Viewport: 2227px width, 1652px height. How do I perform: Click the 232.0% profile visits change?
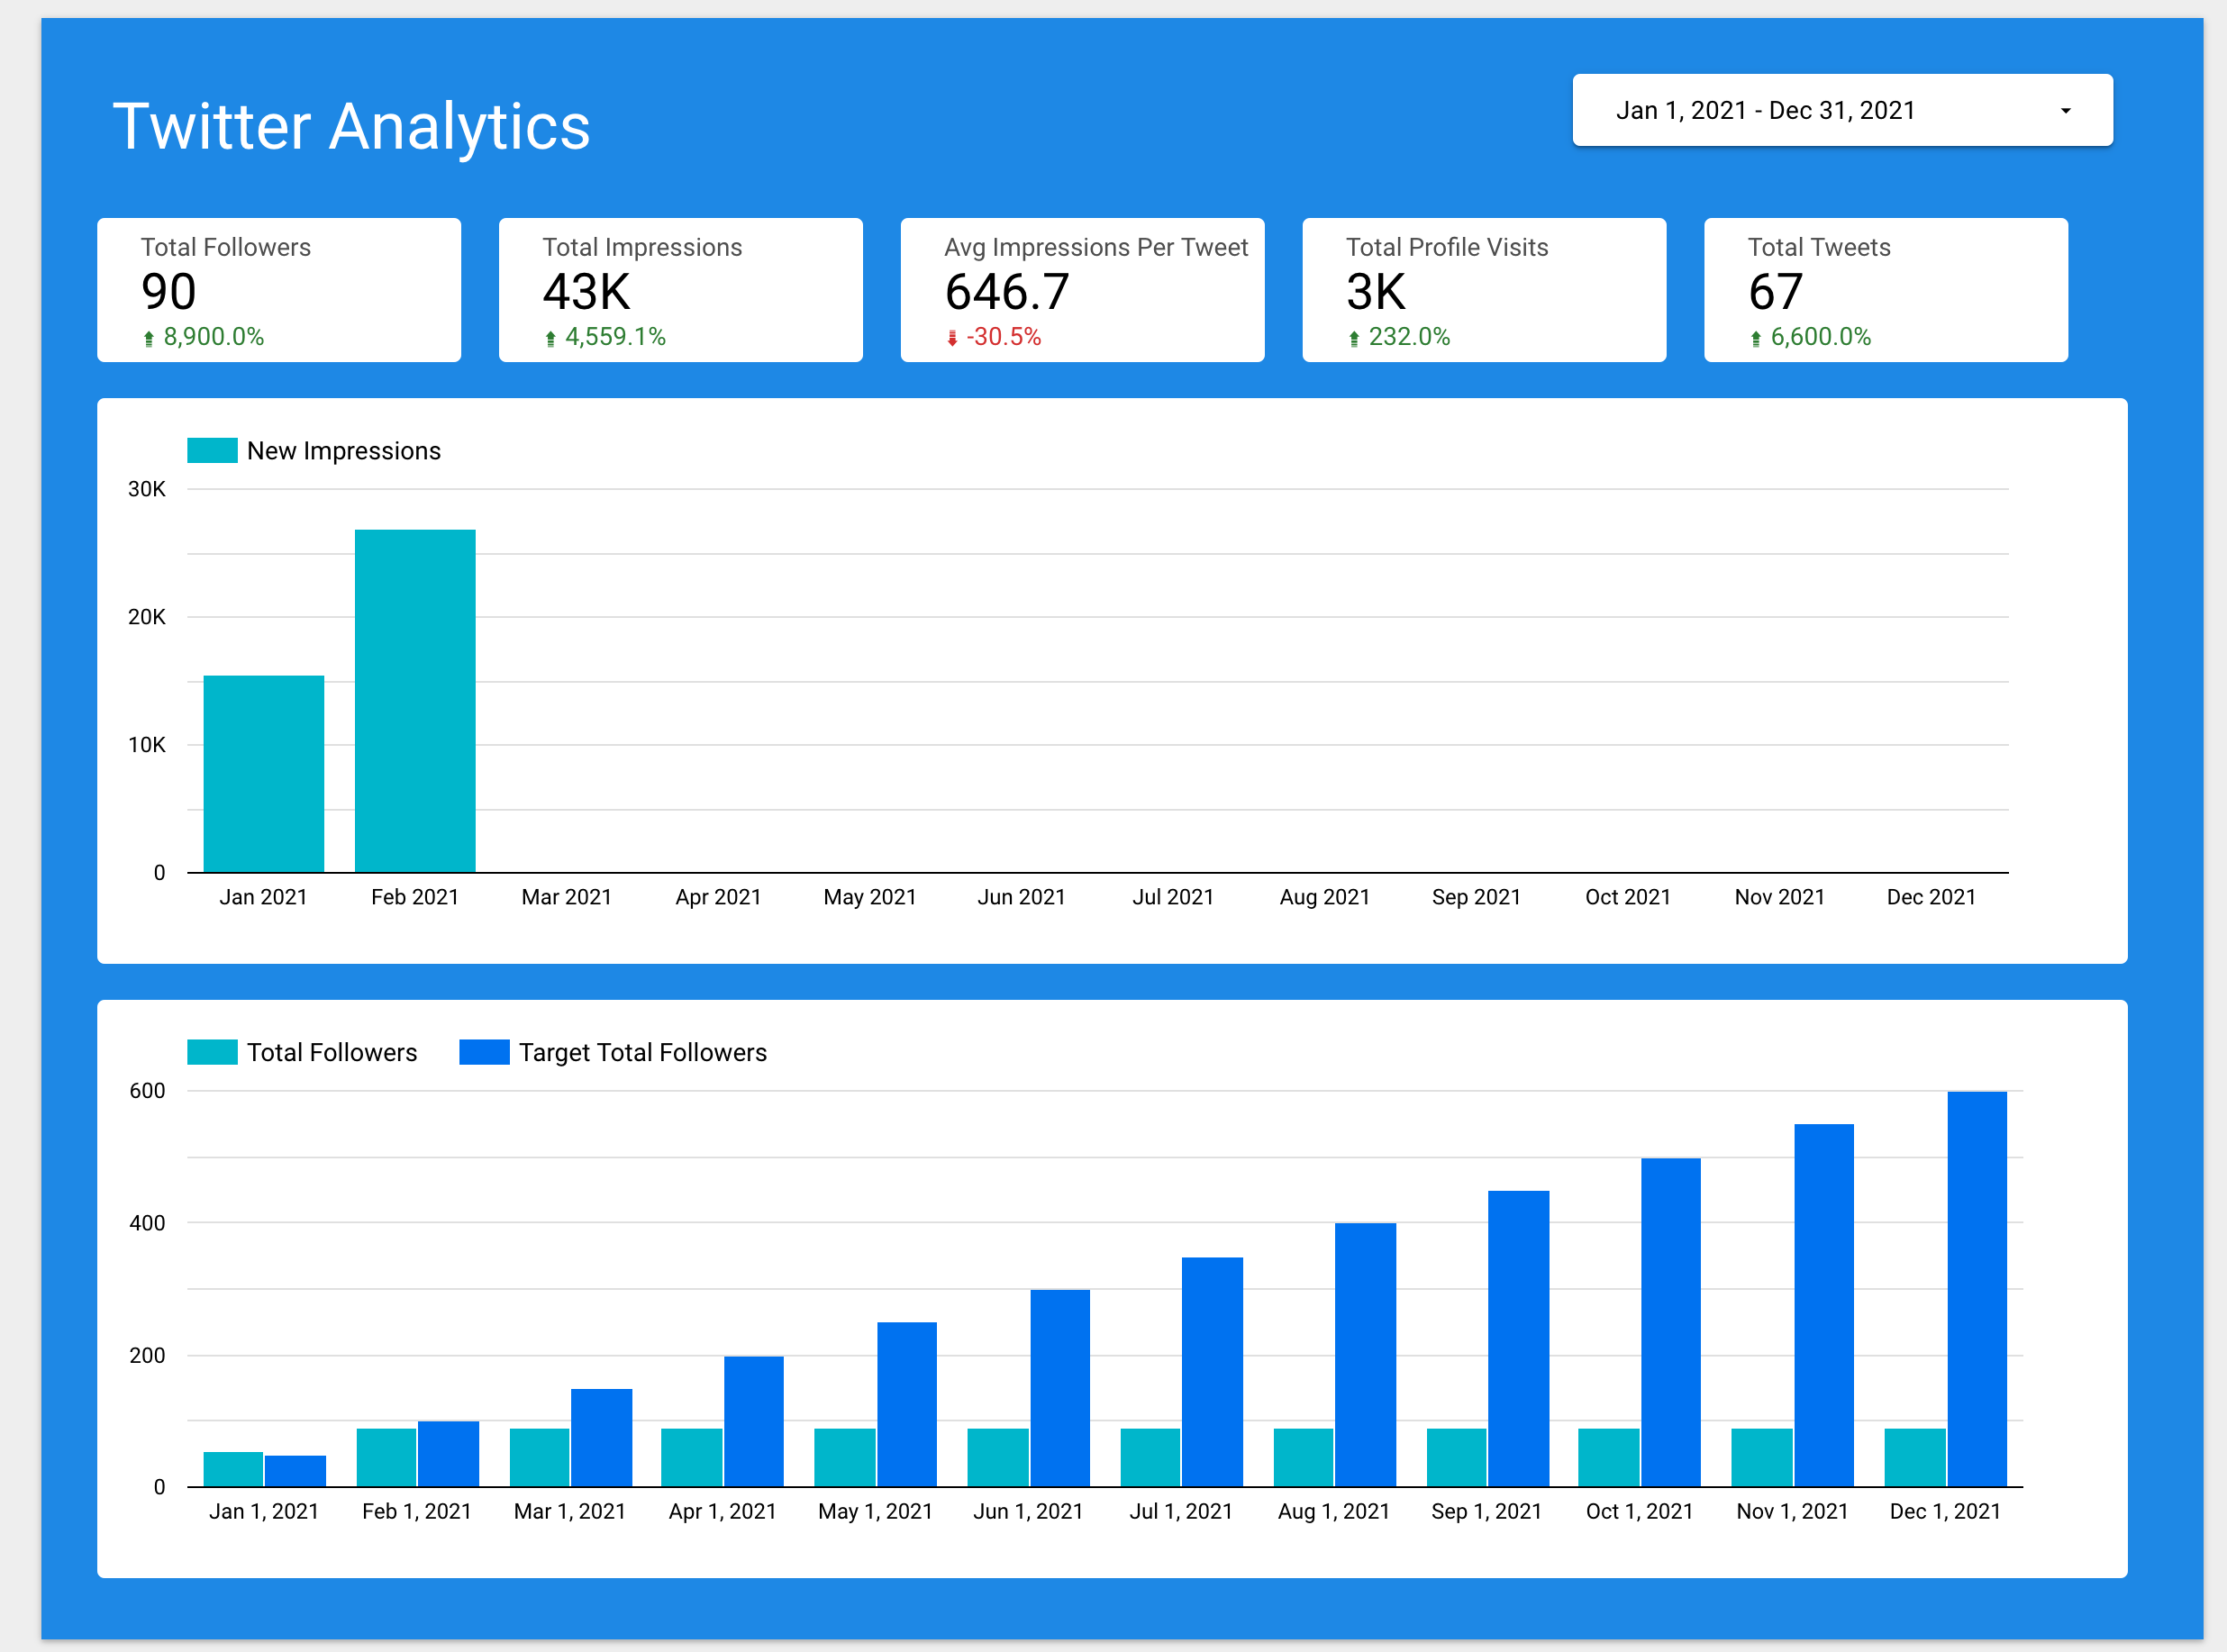click(x=1398, y=337)
